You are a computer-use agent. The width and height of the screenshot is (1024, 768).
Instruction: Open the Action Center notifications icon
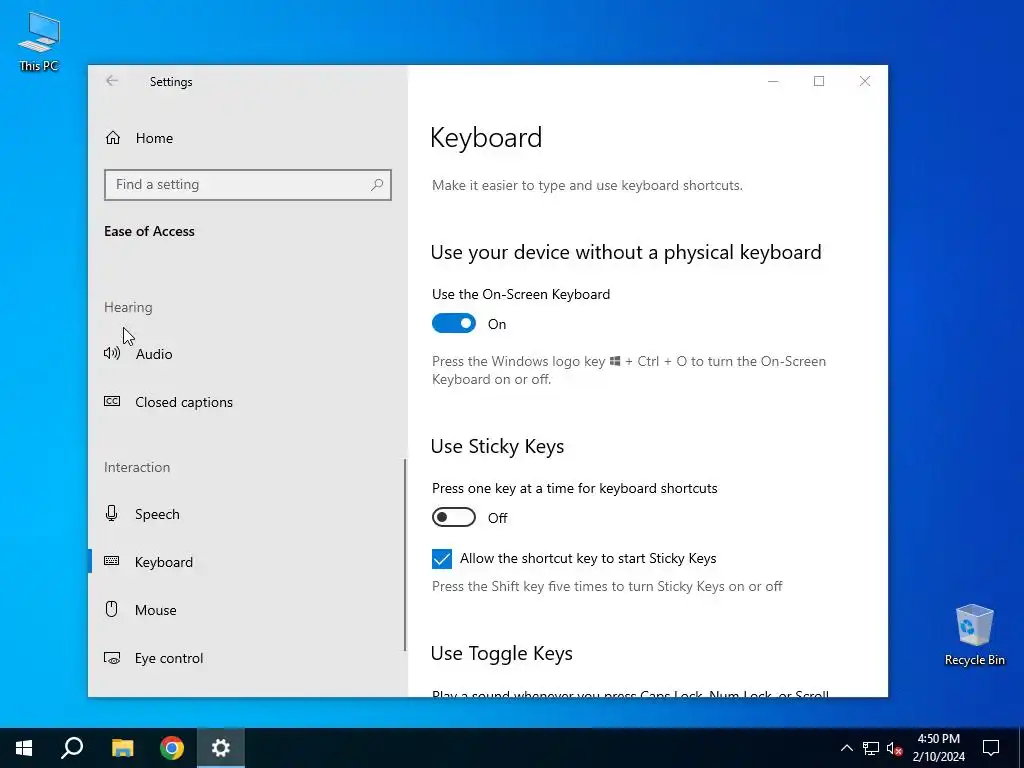(x=991, y=748)
